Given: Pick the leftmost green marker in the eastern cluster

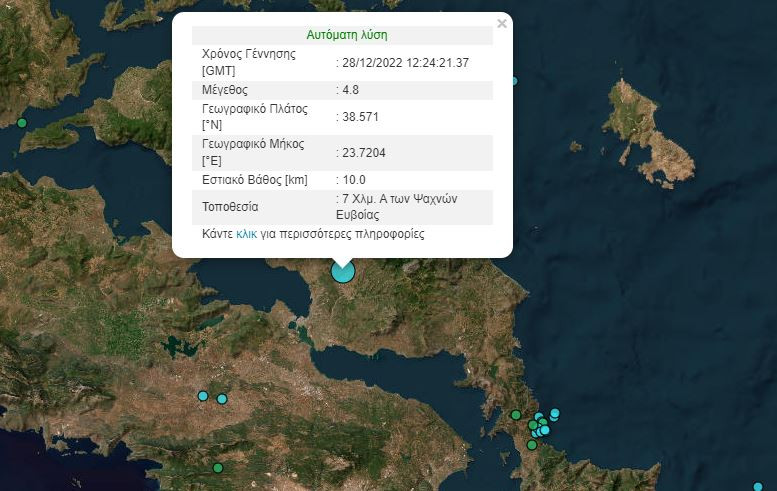Looking at the screenshot, I should (516, 415).
